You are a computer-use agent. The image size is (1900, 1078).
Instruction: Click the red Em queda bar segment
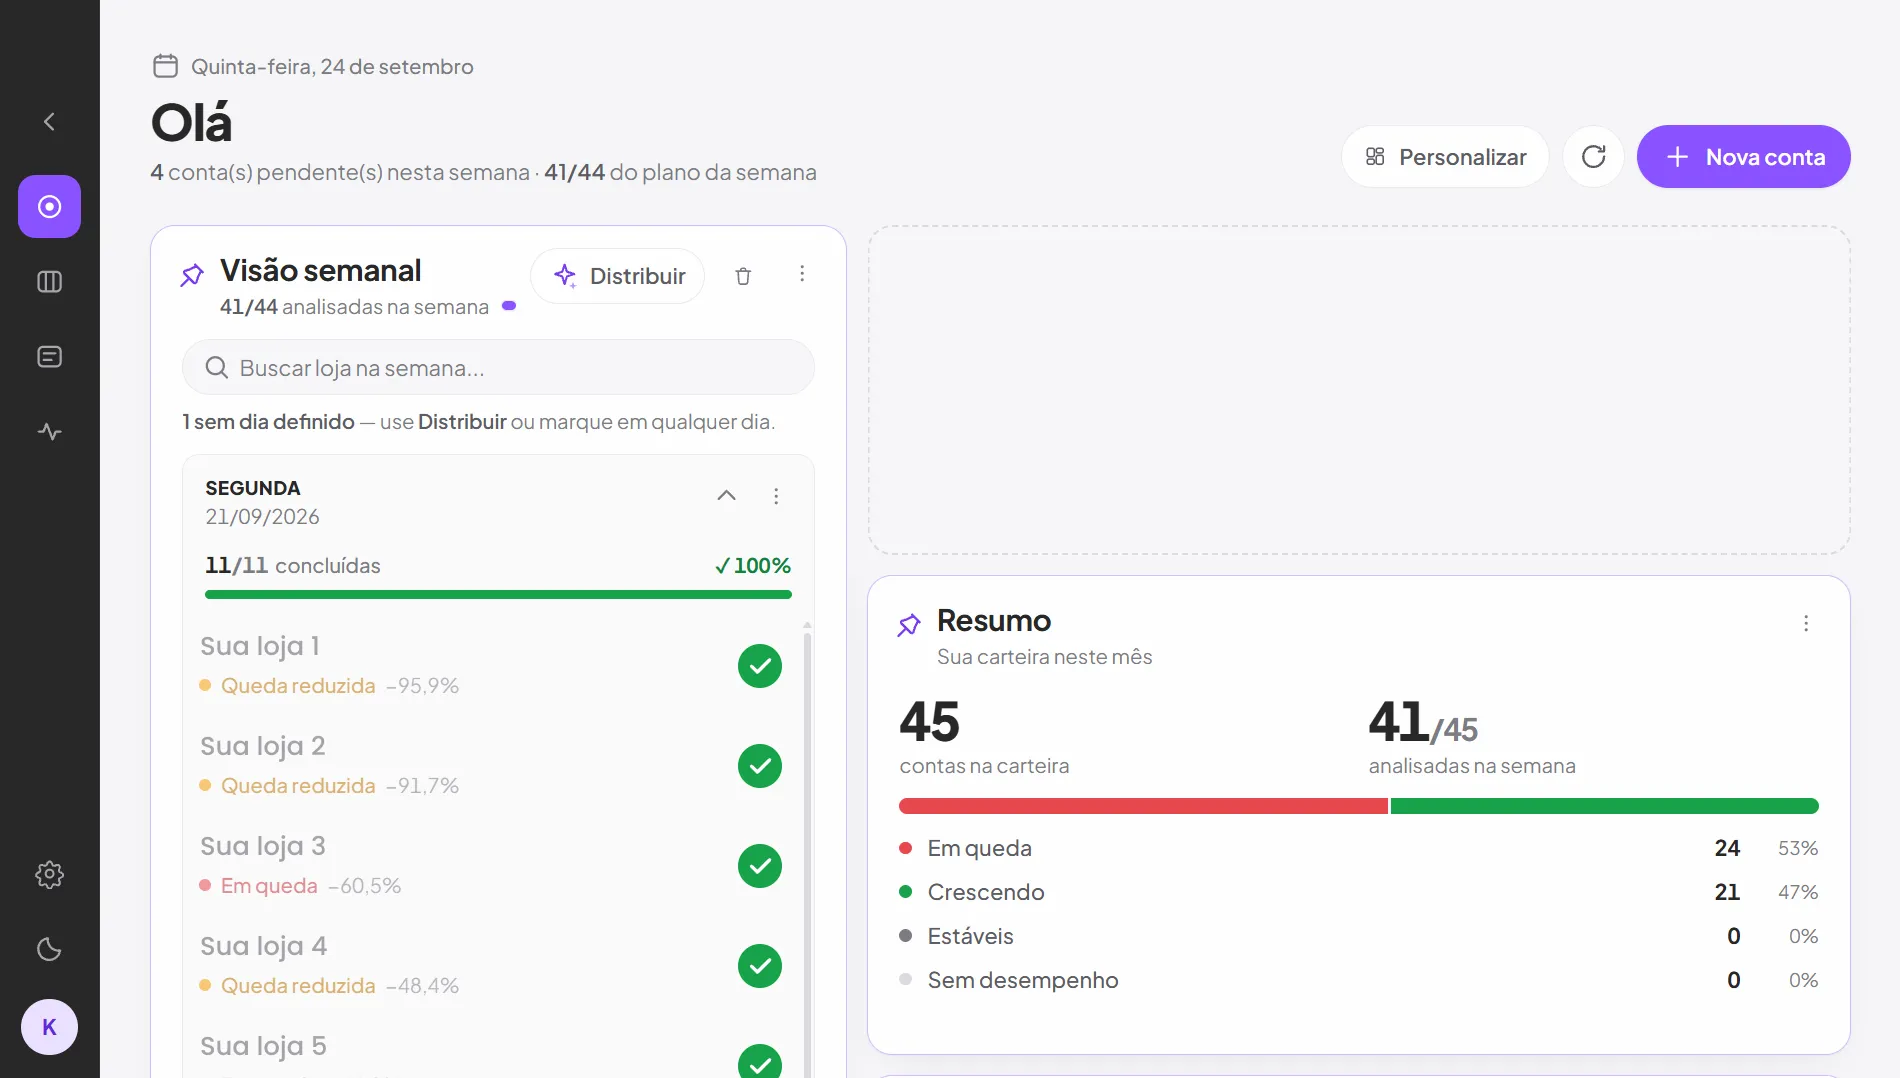1143,806
